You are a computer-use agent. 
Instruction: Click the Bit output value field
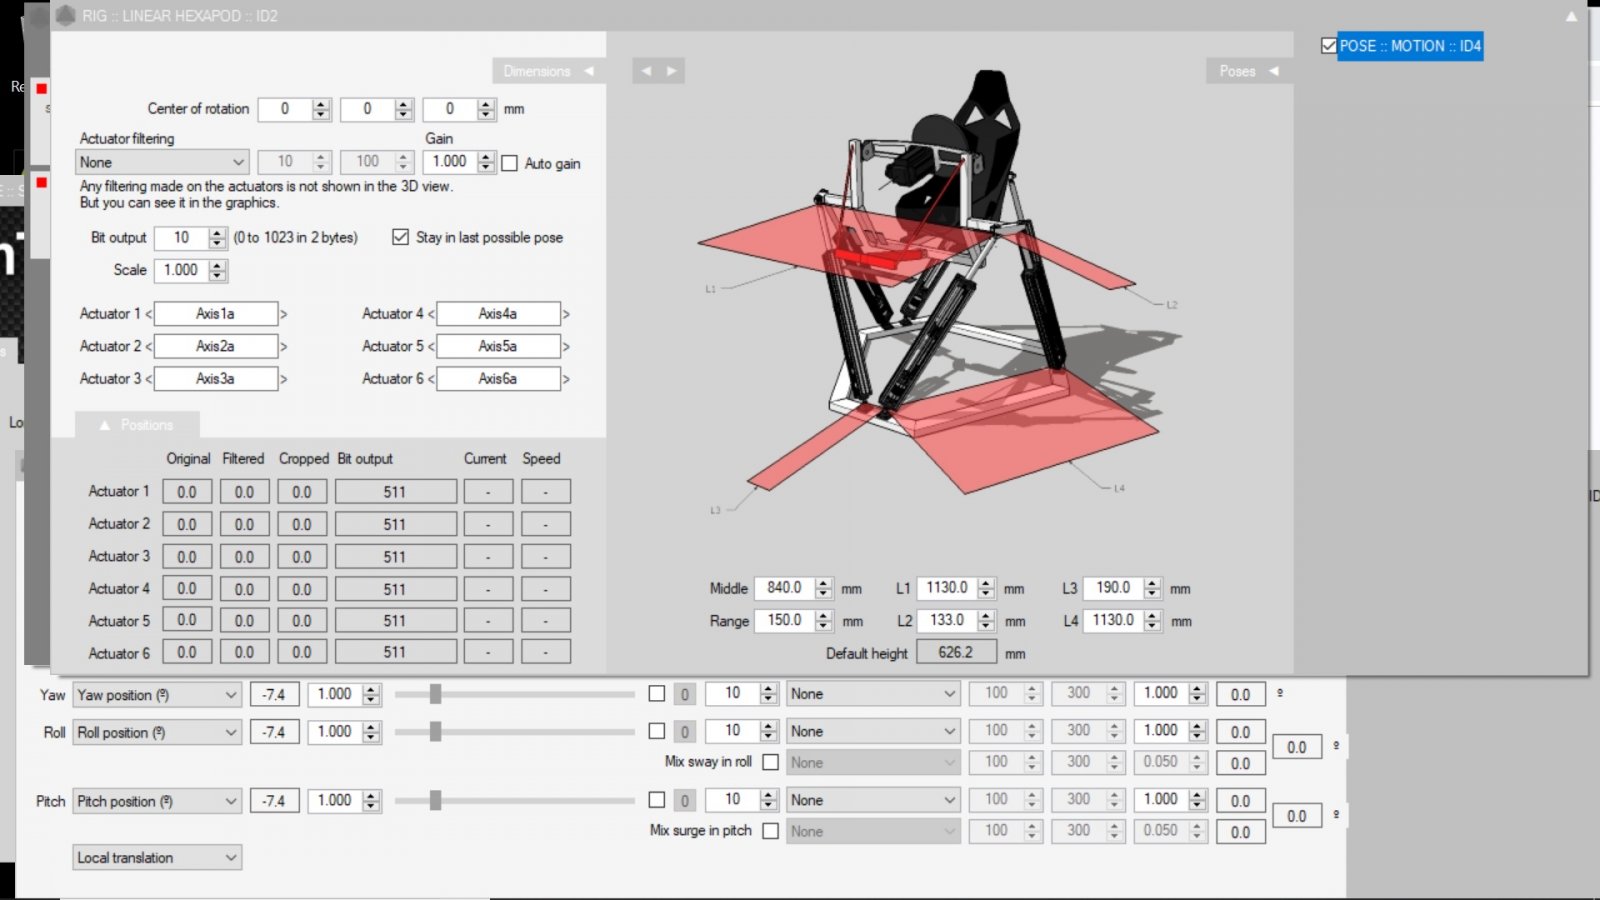coord(181,237)
